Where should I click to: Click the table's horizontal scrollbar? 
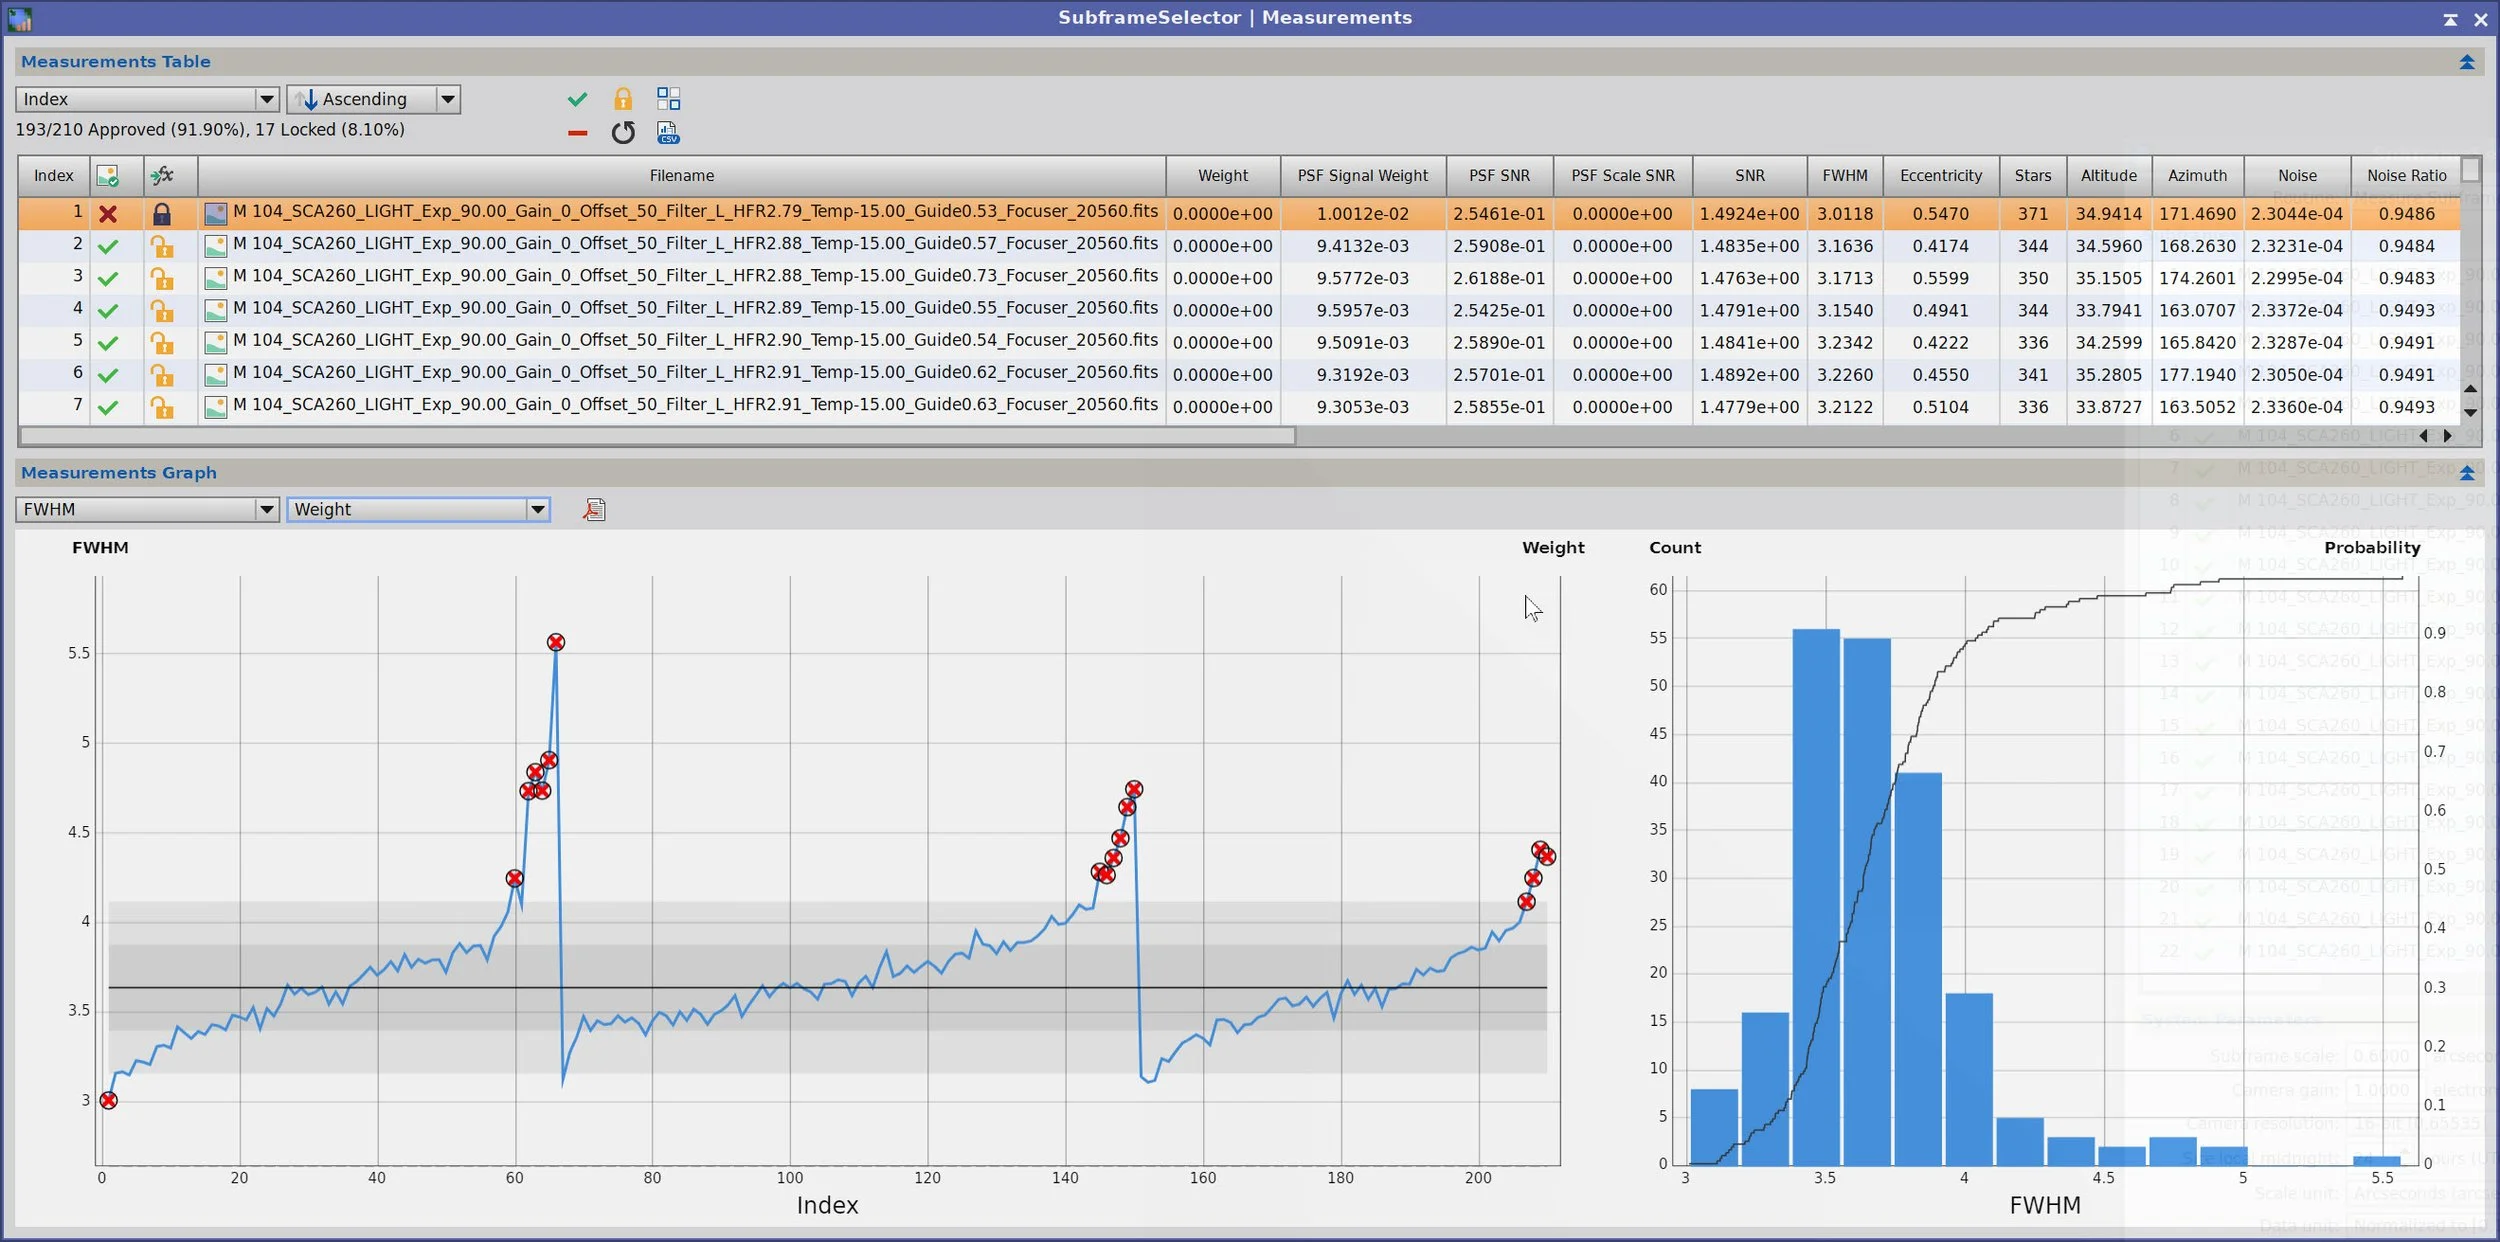click(657, 436)
